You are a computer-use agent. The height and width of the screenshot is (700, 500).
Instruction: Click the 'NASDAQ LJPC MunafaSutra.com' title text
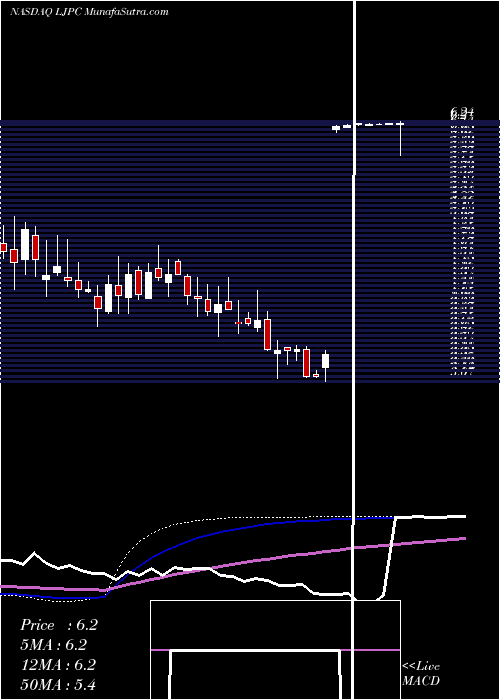click(89, 12)
